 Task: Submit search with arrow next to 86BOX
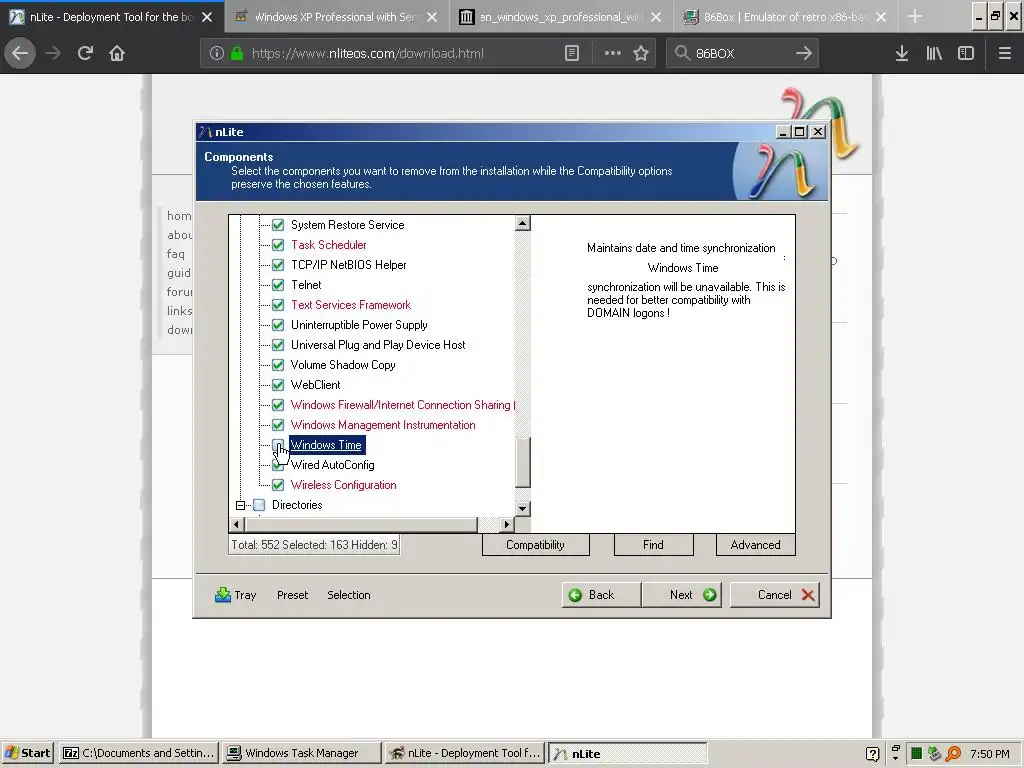(803, 53)
